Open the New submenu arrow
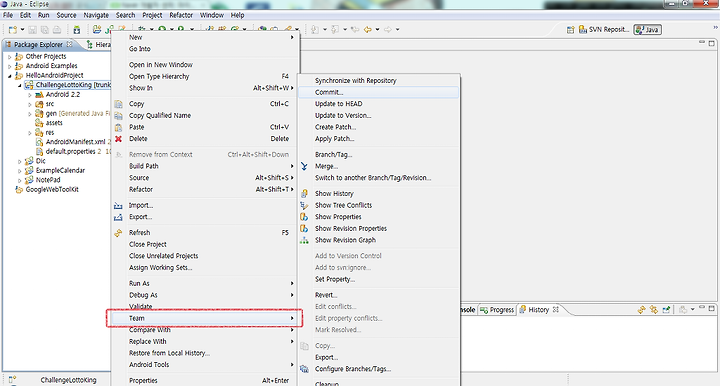The height and width of the screenshot is (386, 720). coord(292,37)
